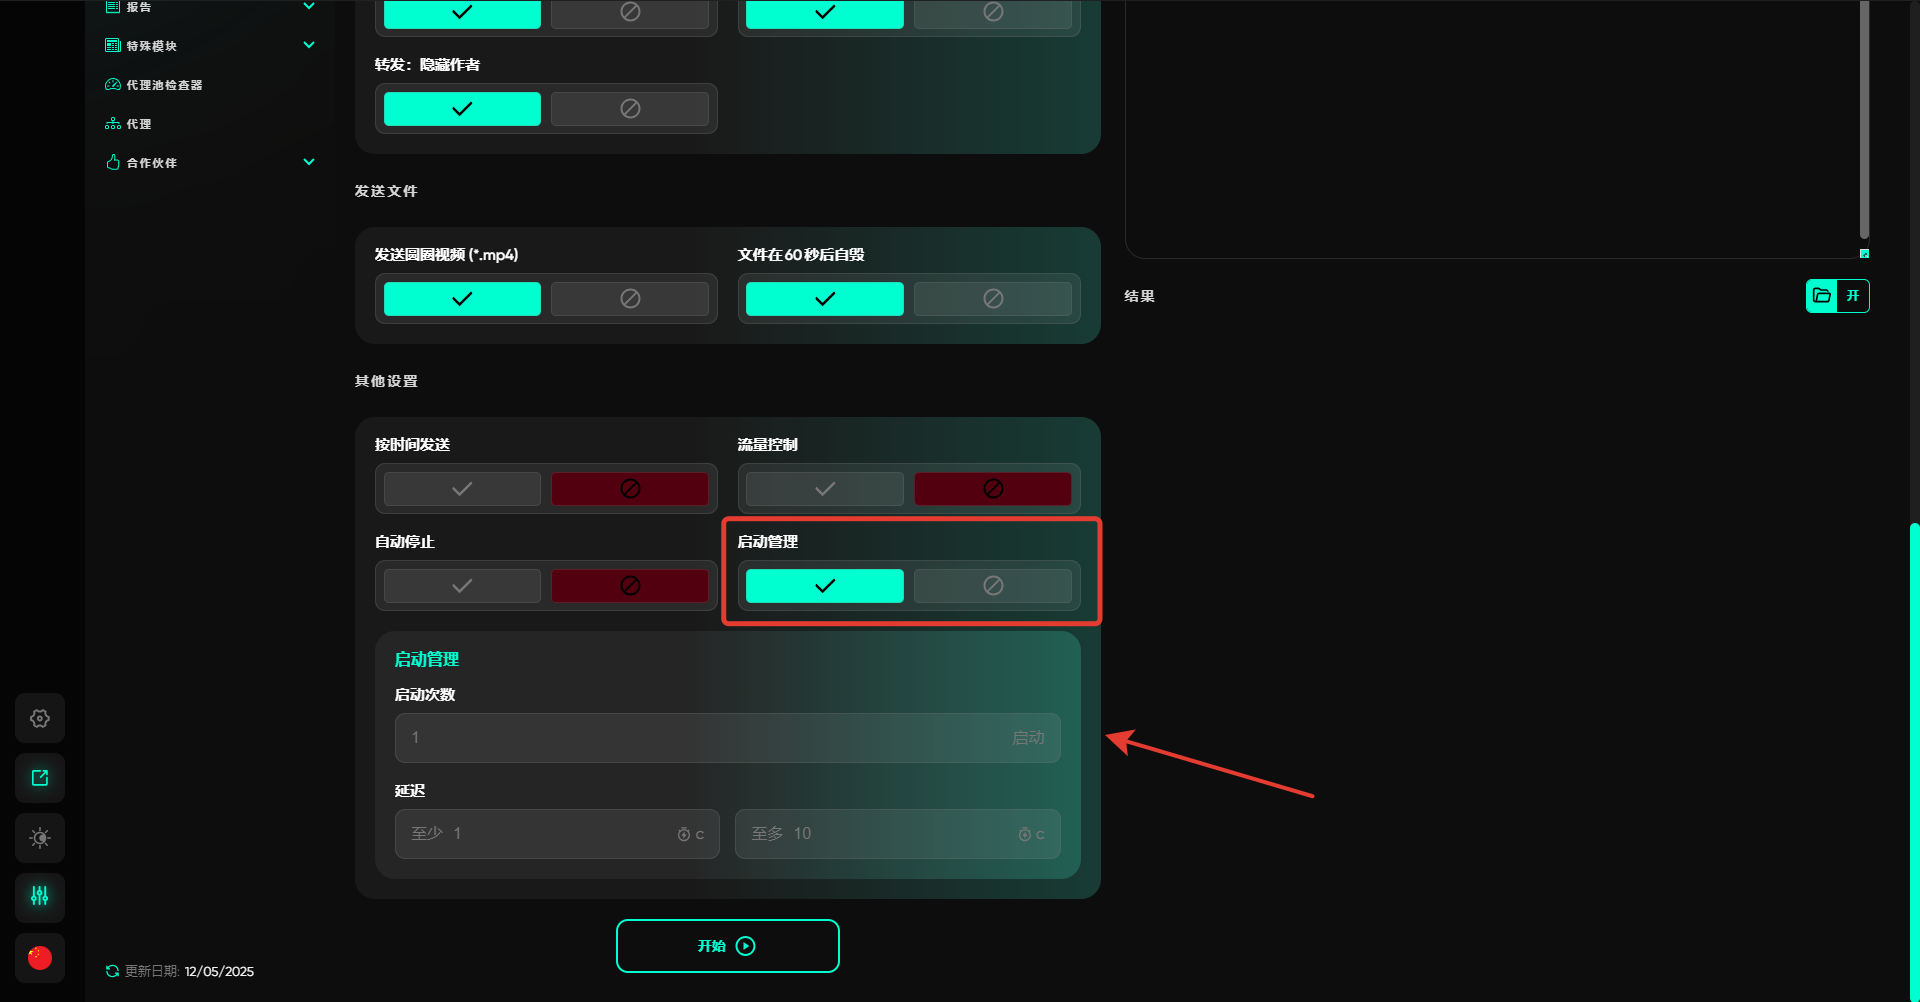Click the sliders equalizer icon in sidebar

click(x=40, y=897)
